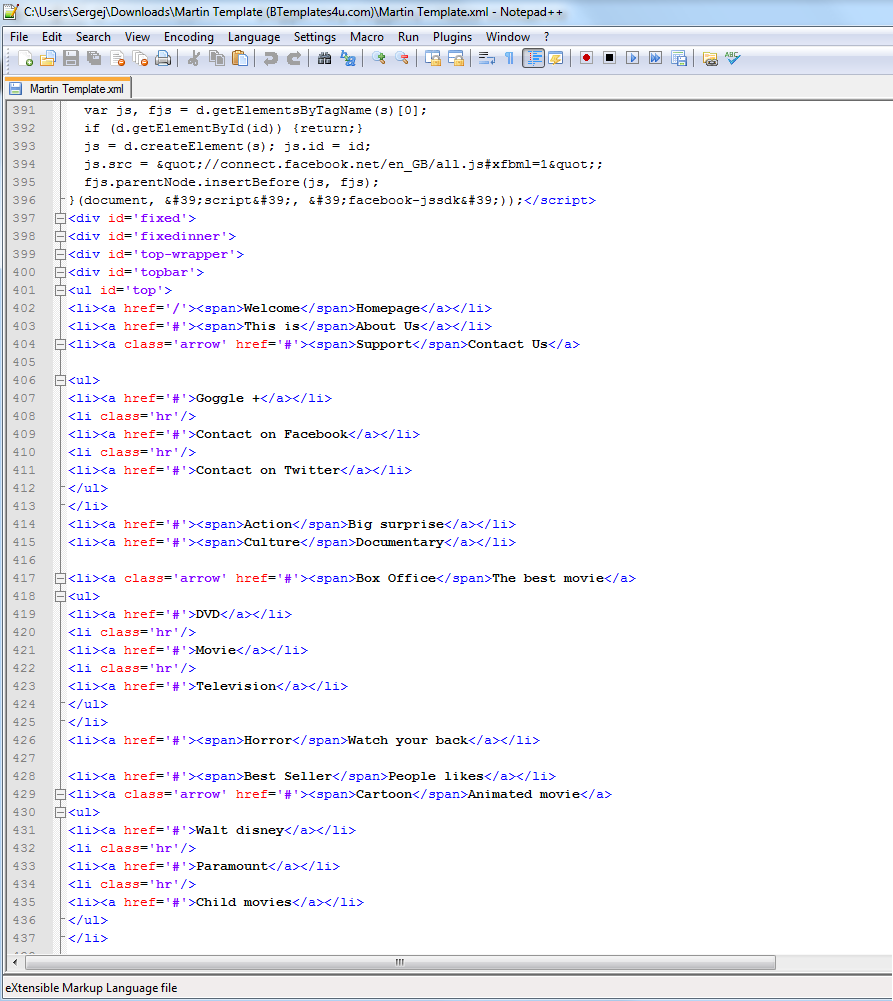Image resolution: width=893 pixels, height=1001 pixels.
Task: Open the Plugins menu
Action: (x=452, y=37)
